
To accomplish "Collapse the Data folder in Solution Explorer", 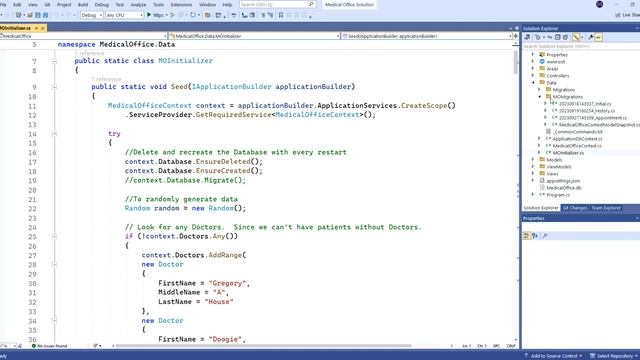I will [533, 83].
